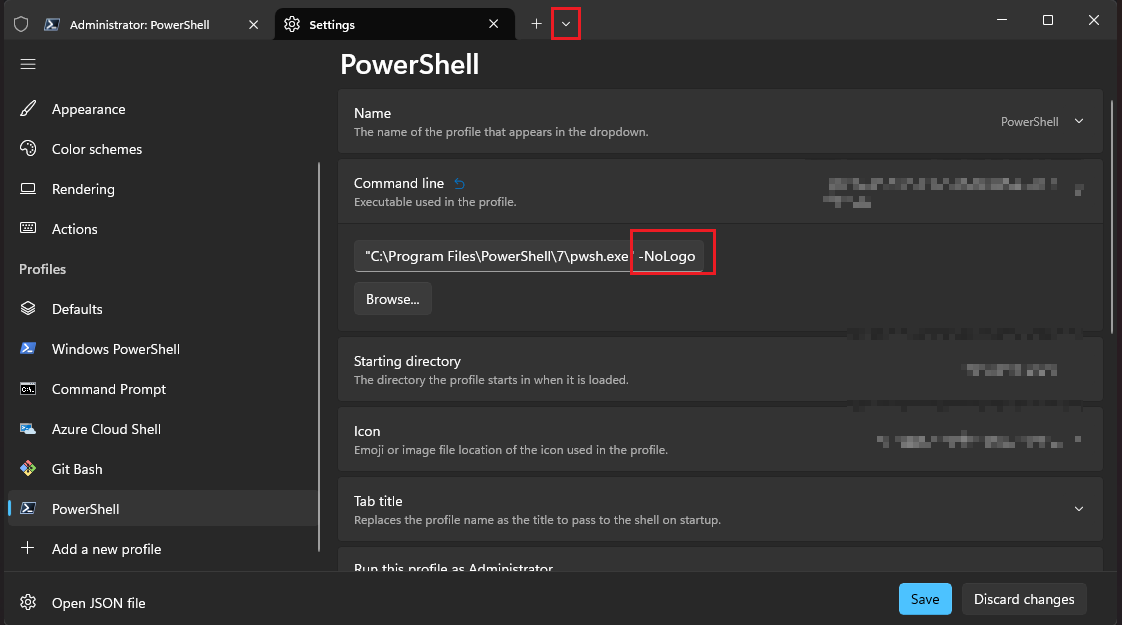This screenshot has height=625, width=1122.
Task: Click the command line path input field
Action: point(529,256)
